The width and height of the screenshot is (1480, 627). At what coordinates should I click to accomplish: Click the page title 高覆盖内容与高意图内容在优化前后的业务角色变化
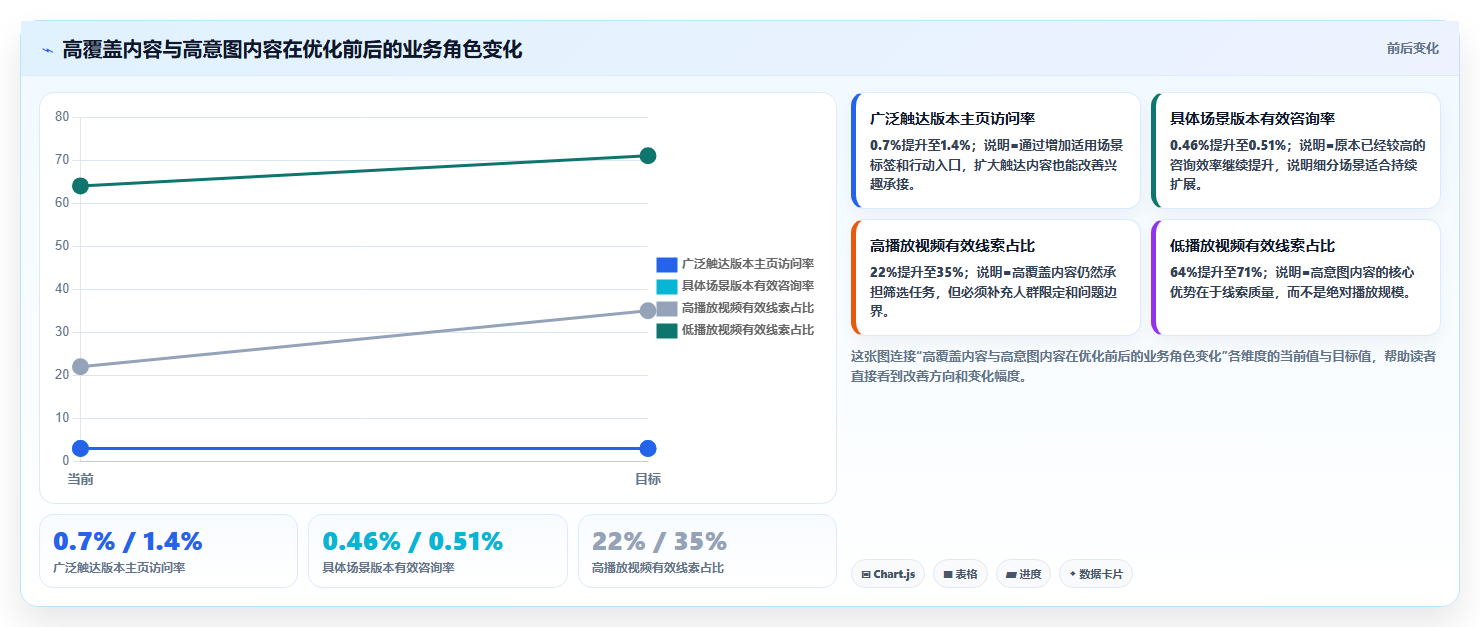click(292, 50)
